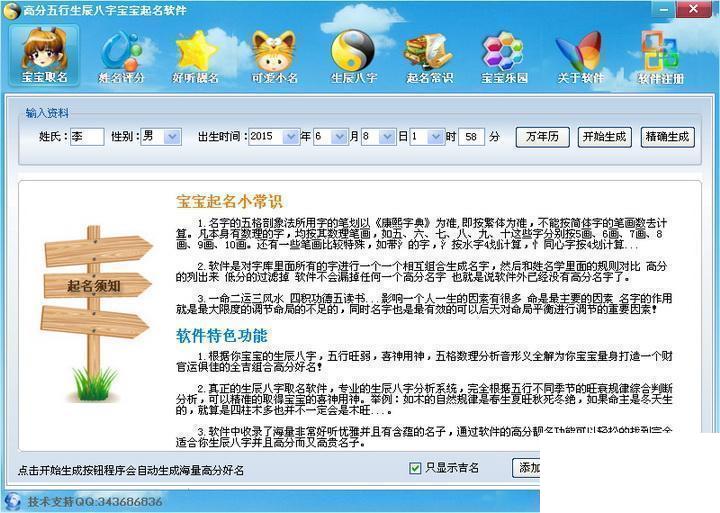The image size is (720, 513).
Task: Click the 输入资料 group label
Action: click(47, 113)
